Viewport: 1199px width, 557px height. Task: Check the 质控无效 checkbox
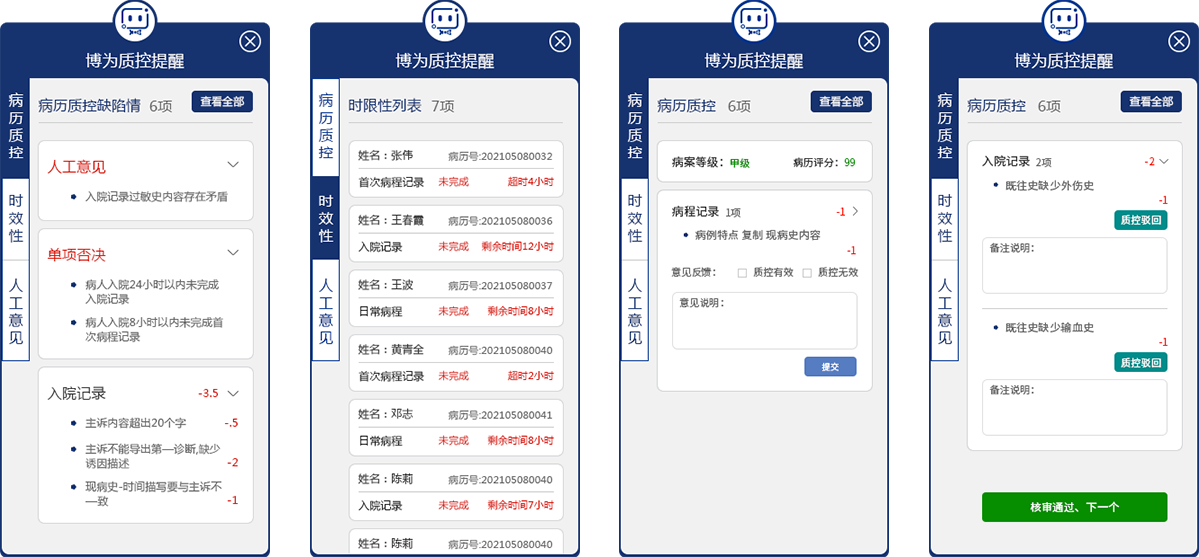(807, 272)
